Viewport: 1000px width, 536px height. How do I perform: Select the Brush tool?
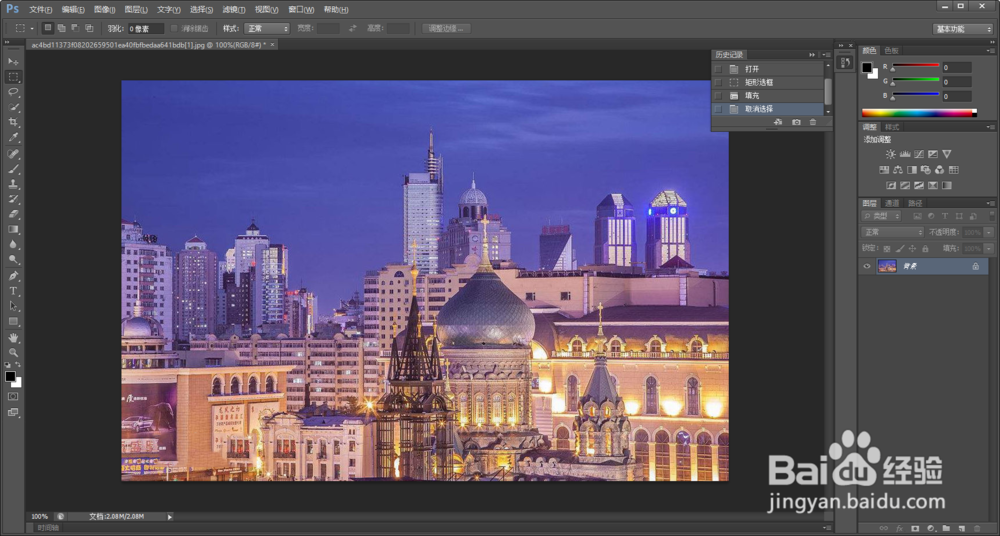click(13, 170)
